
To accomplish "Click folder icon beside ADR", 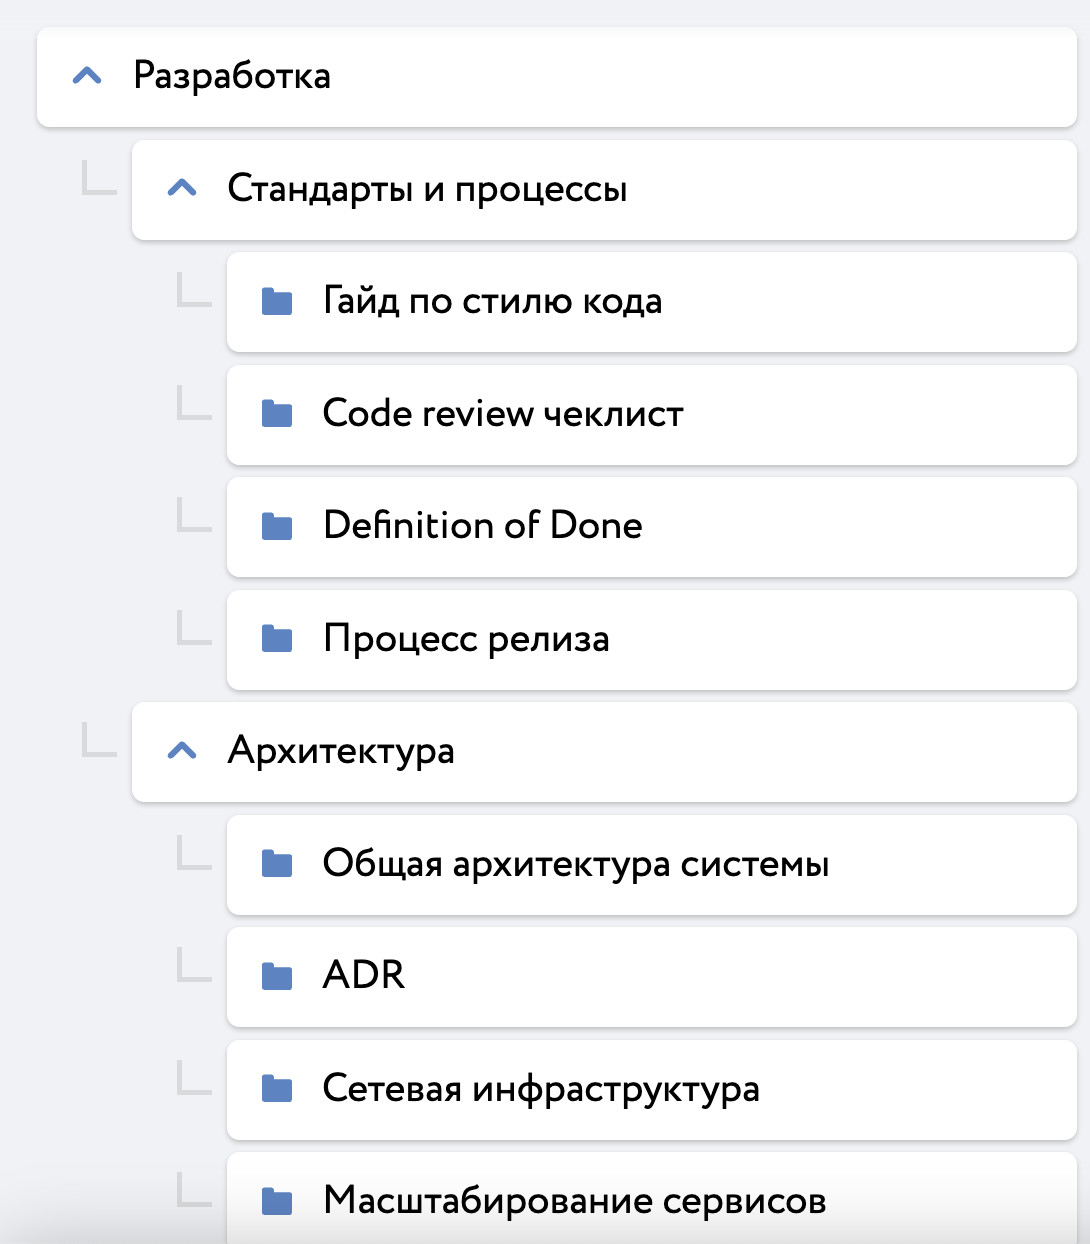I will (x=277, y=976).
